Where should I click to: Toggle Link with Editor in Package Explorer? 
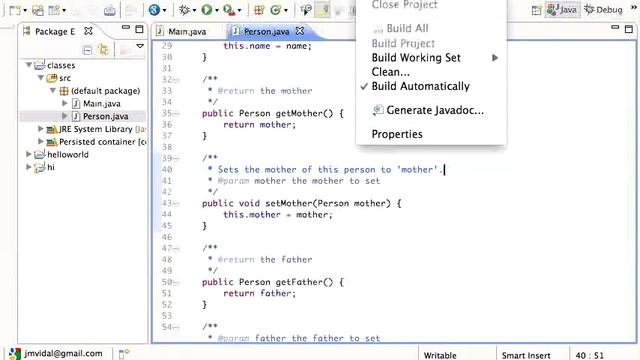(103, 50)
